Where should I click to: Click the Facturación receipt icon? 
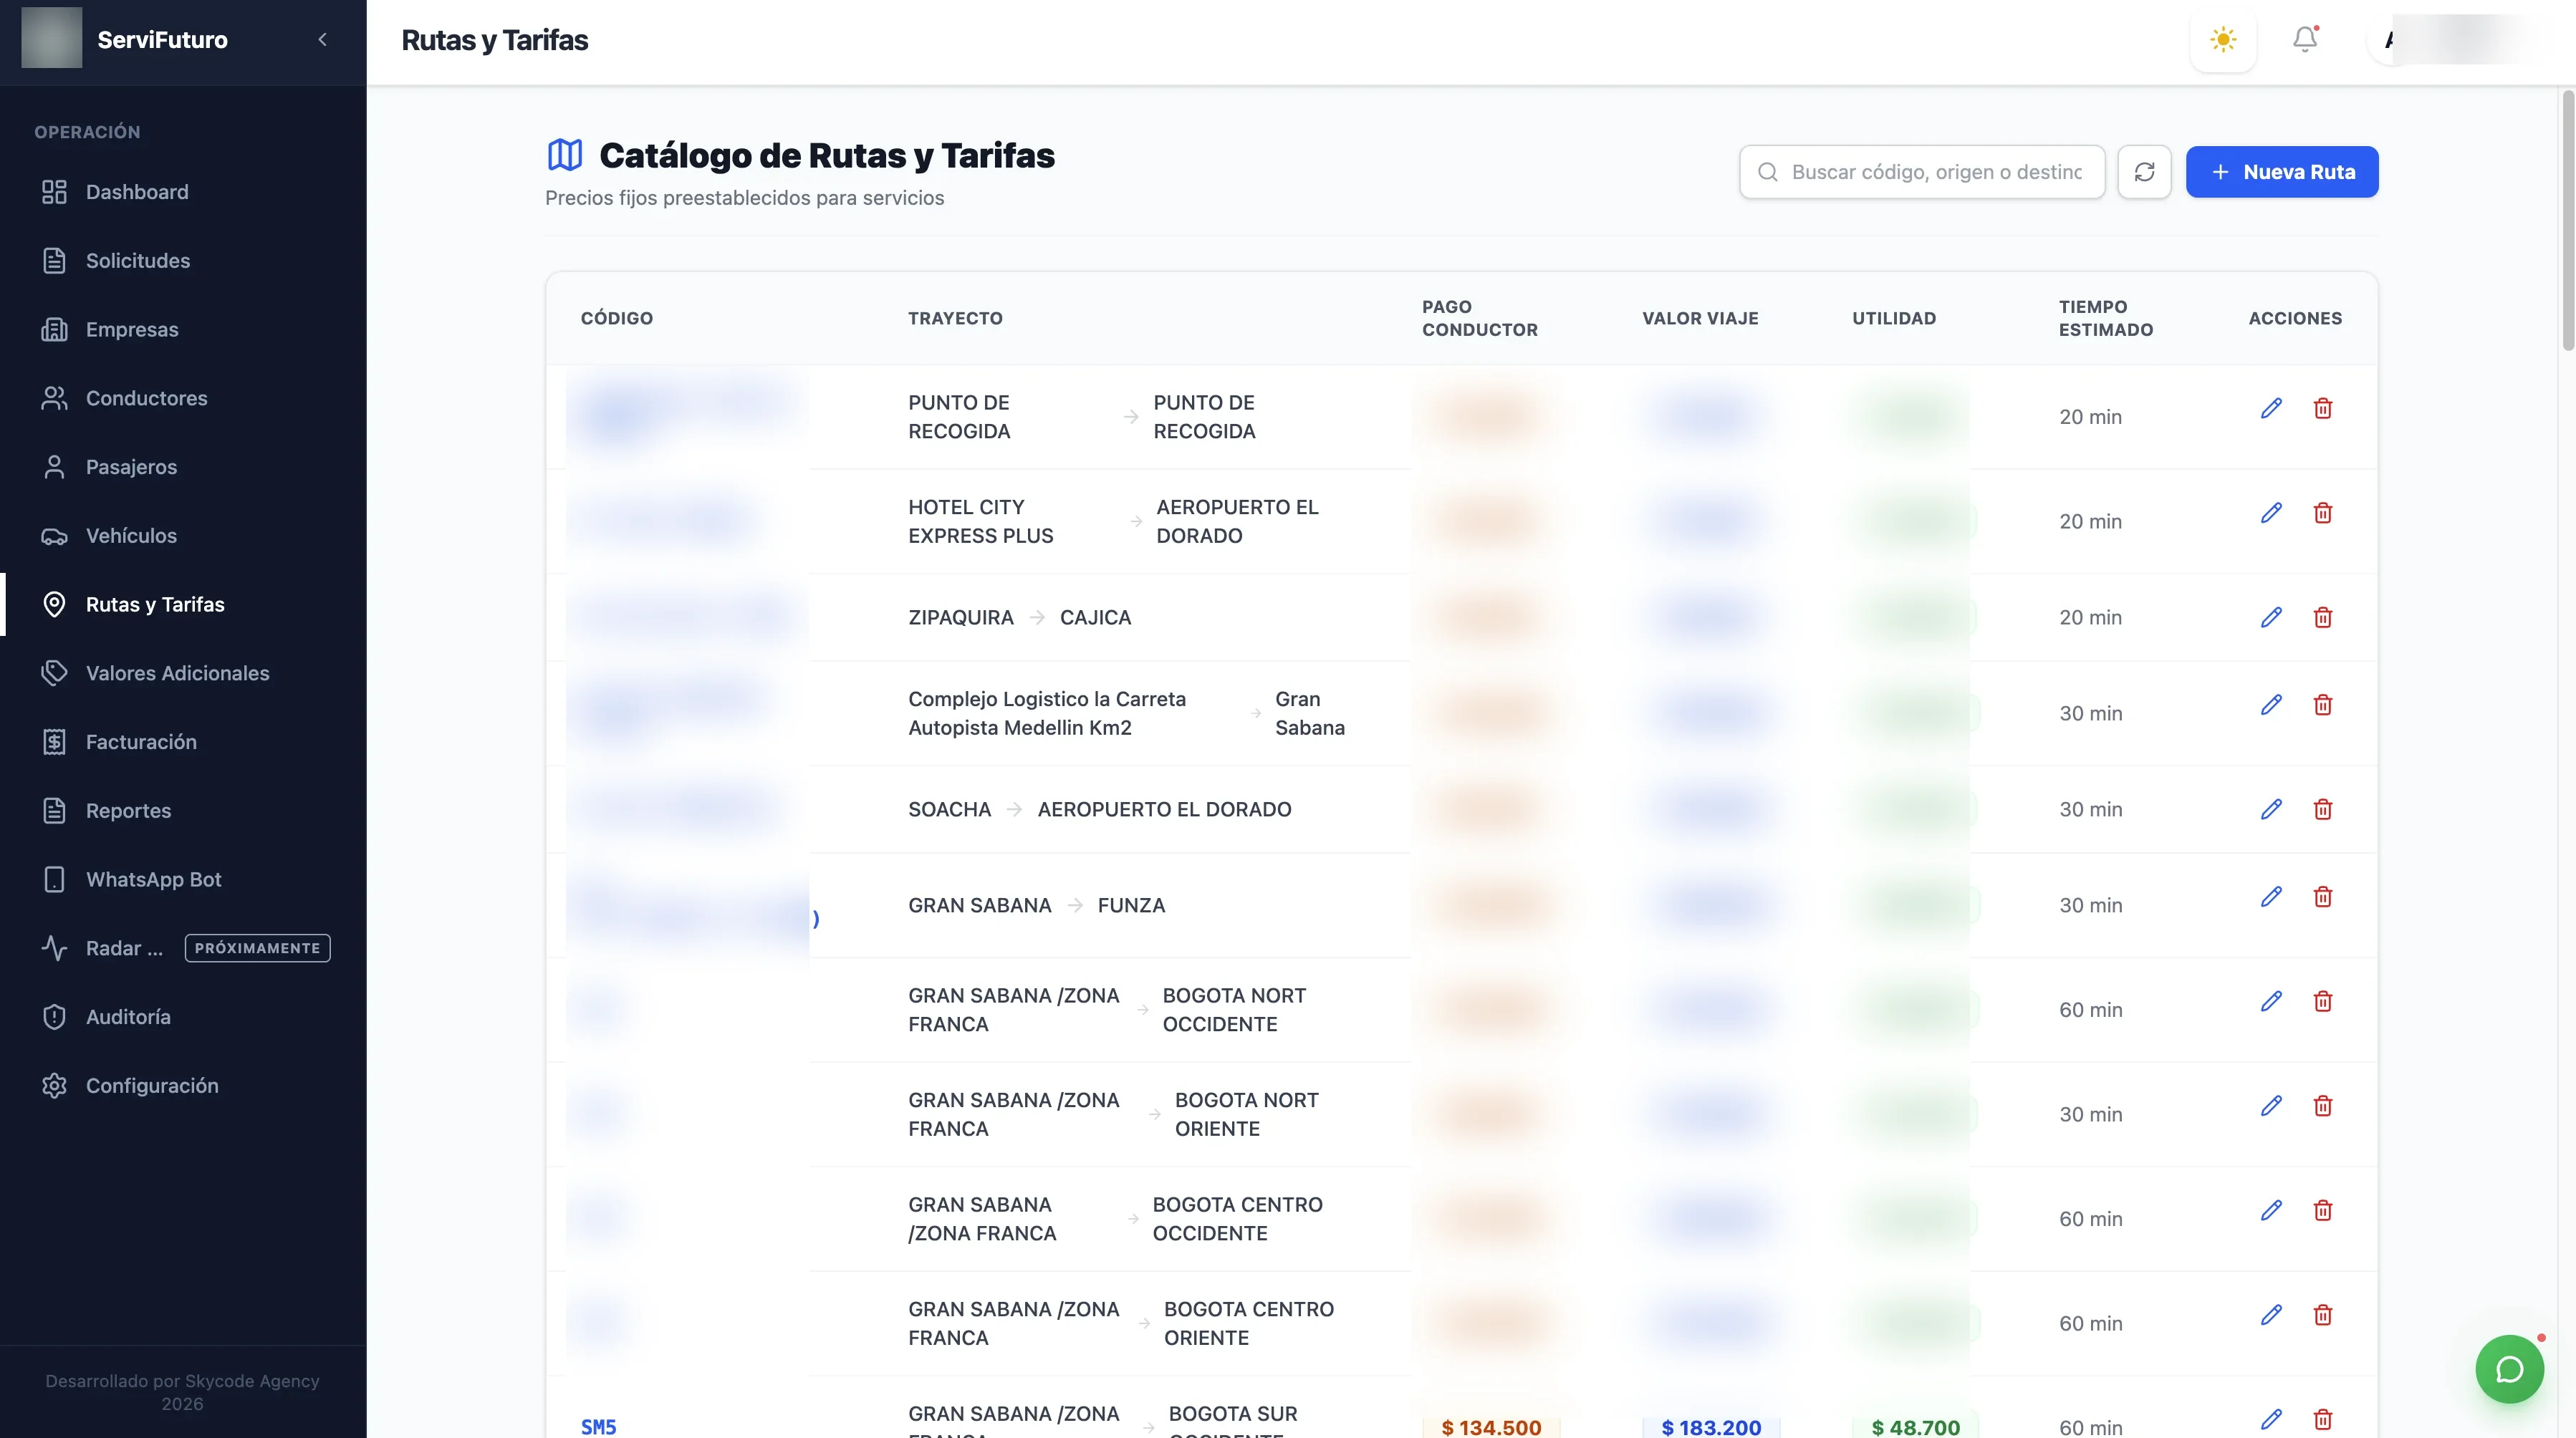pos(54,742)
